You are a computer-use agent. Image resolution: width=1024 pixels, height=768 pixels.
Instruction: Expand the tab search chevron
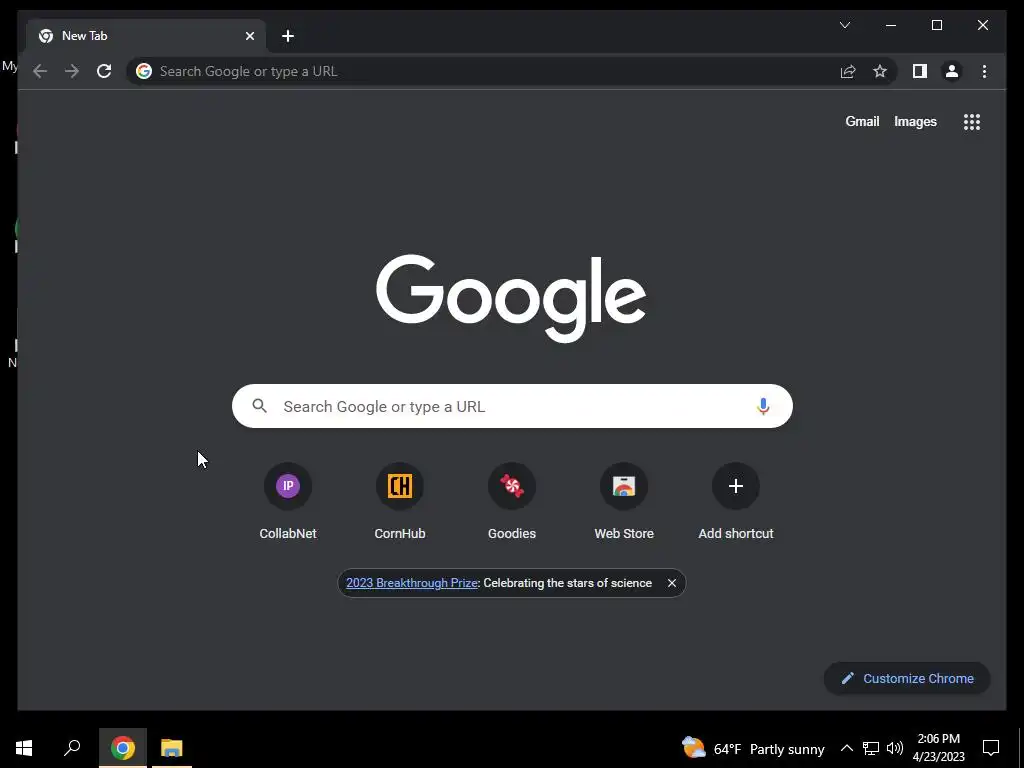point(844,25)
